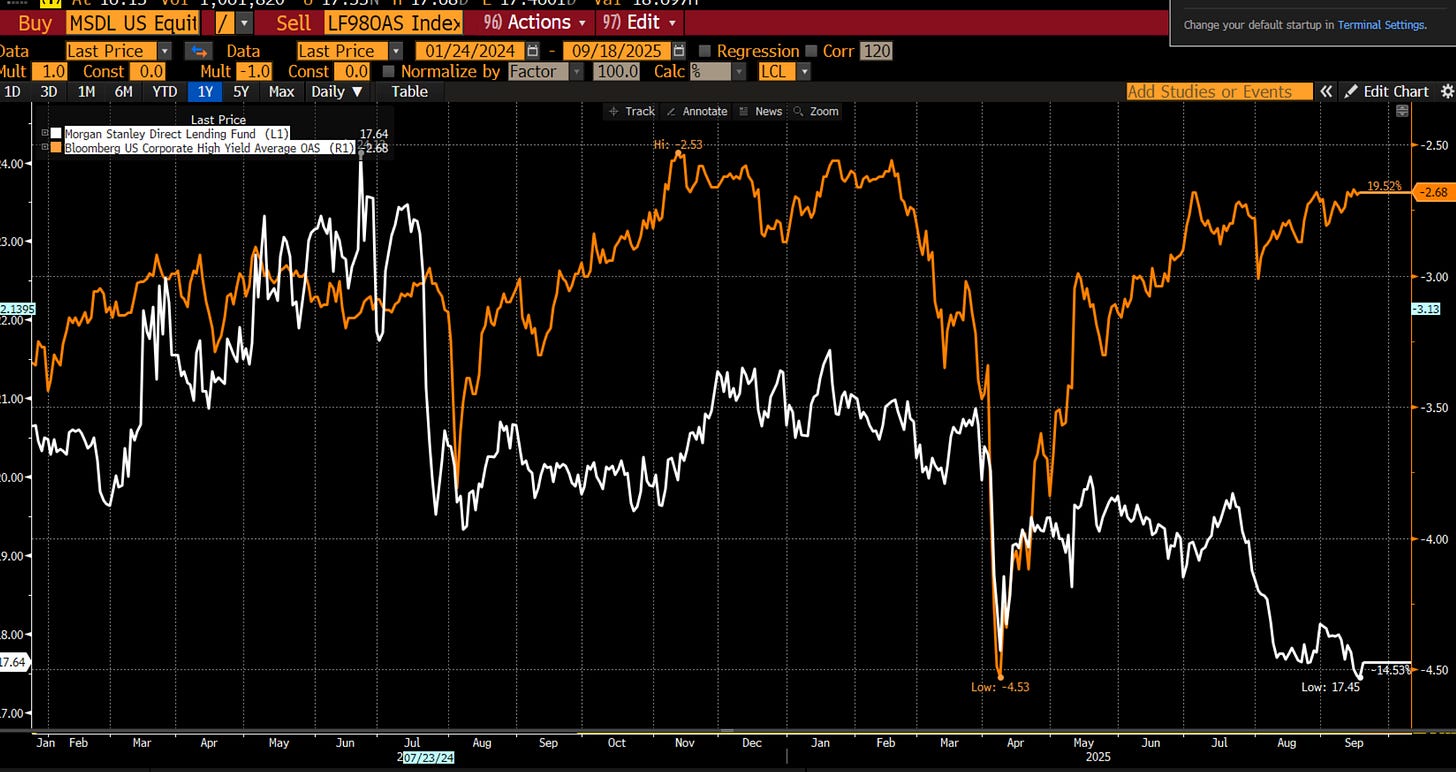Collapse studies panel with double chevron
Image resolution: width=1456 pixels, height=772 pixels.
coord(1326,91)
